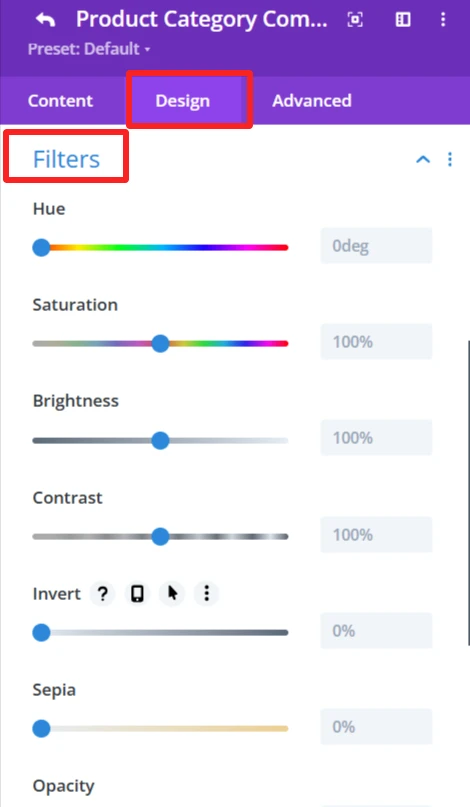Open the Invert option three-dot menu
The image size is (470, 807).
(x=206, y=593)
